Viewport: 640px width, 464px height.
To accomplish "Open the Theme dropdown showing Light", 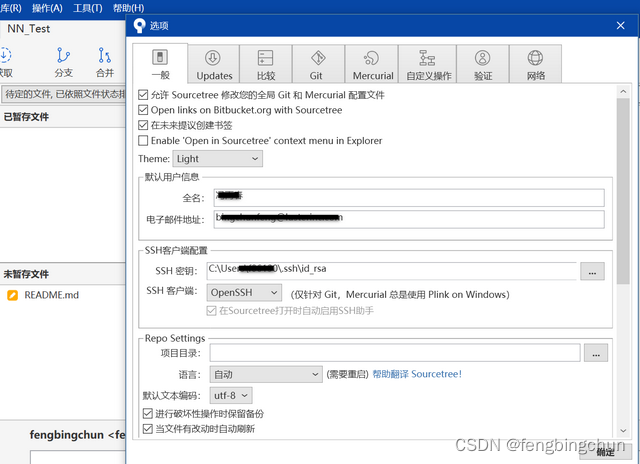I will (x=218, y=159).
